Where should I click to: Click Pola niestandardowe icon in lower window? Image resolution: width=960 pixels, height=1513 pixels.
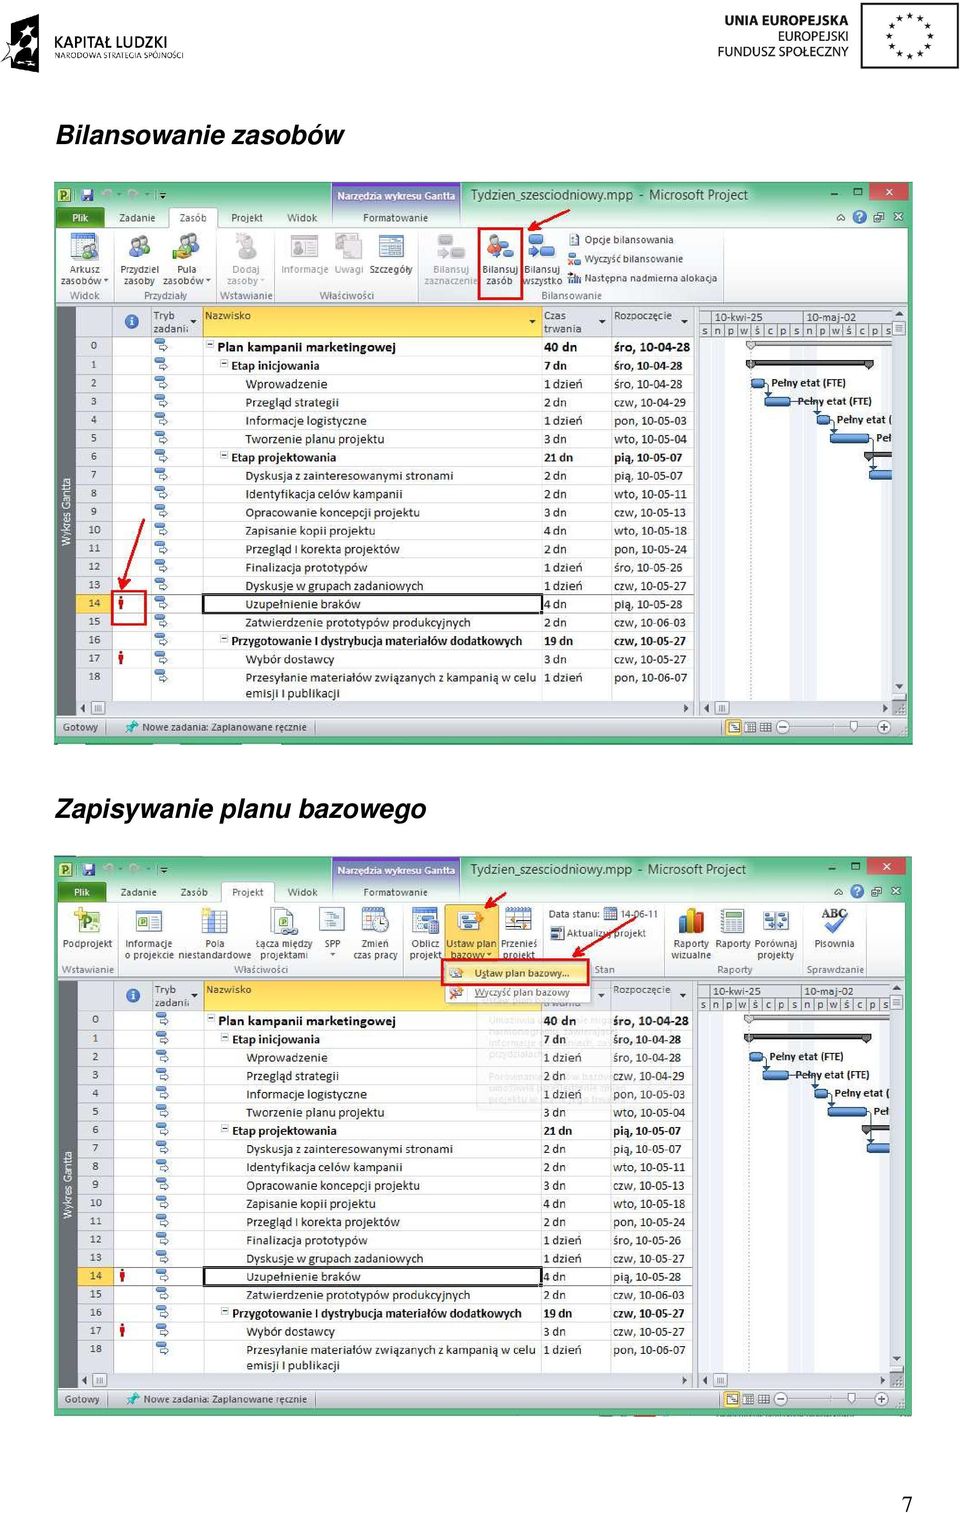point(214,921)
